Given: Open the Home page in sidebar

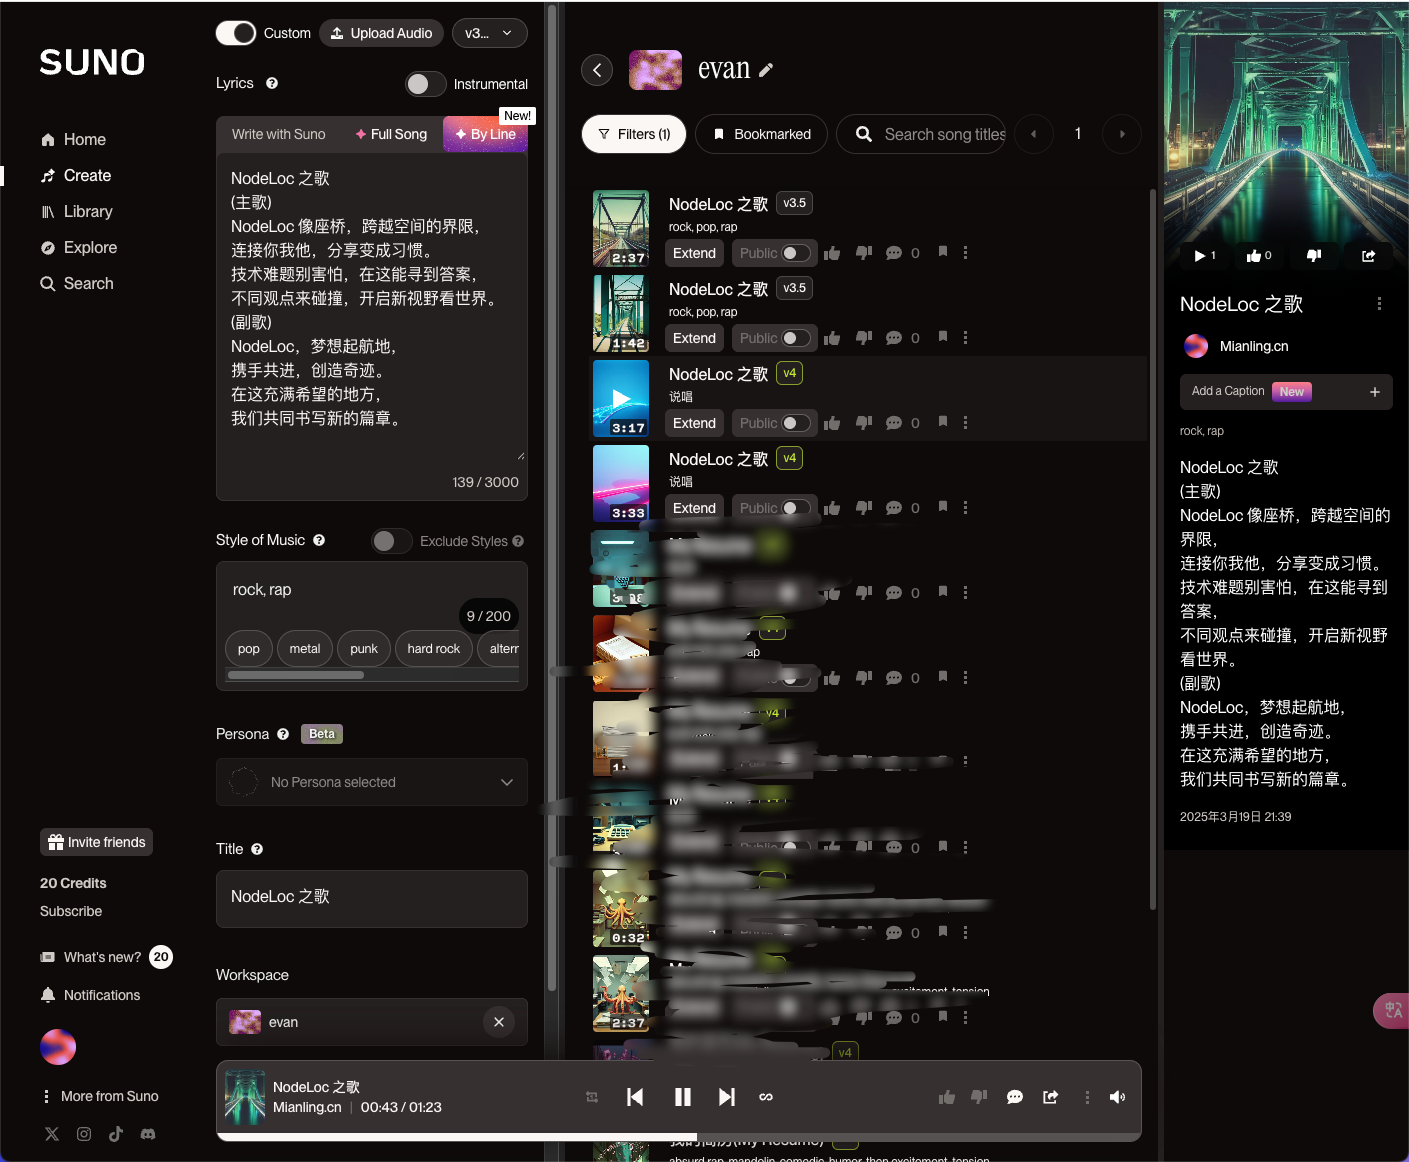Looking at the screenshot, I should pos(73,140).
